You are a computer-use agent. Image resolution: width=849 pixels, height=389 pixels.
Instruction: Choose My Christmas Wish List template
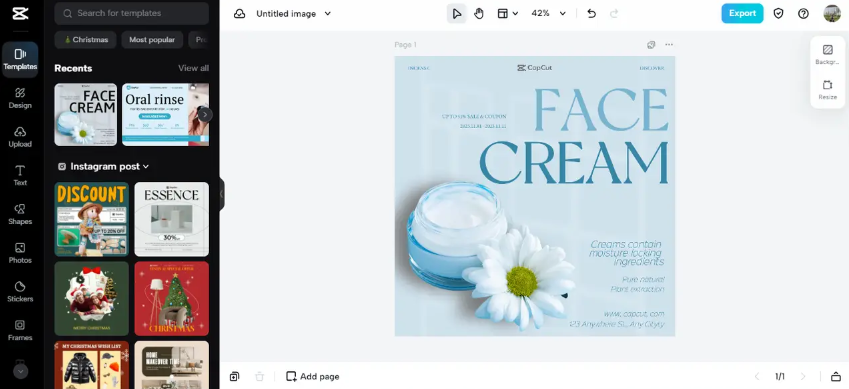coord(92,365)
